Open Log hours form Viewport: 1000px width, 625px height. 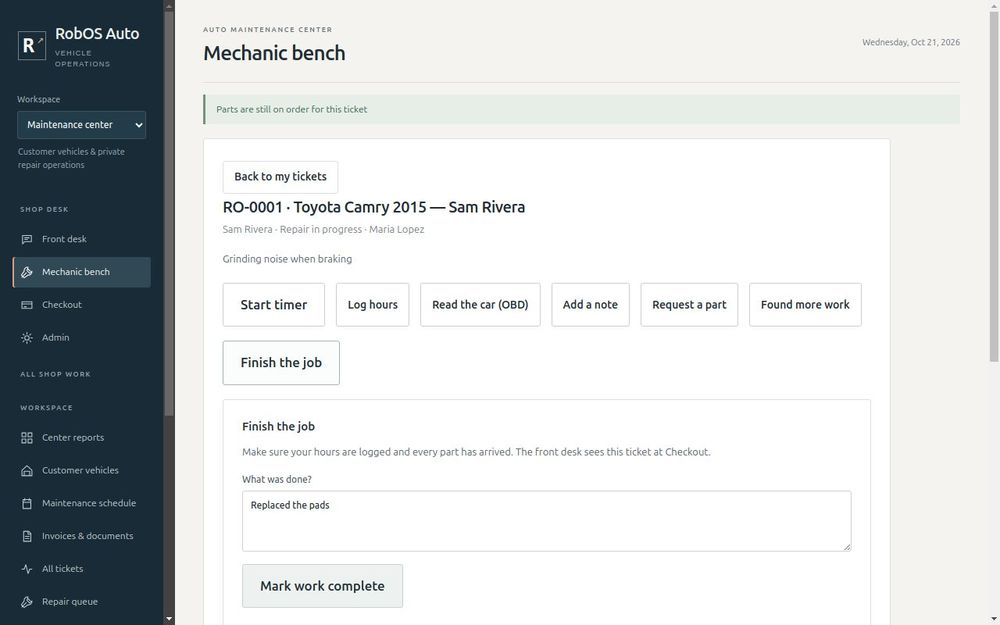click(x=372, y=305)
